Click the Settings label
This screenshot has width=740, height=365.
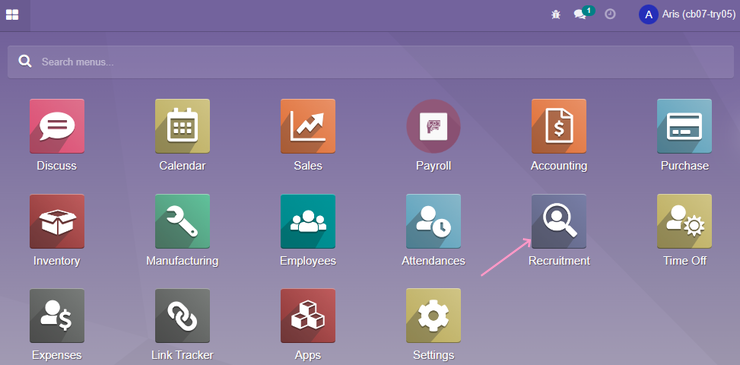(433, 355)
